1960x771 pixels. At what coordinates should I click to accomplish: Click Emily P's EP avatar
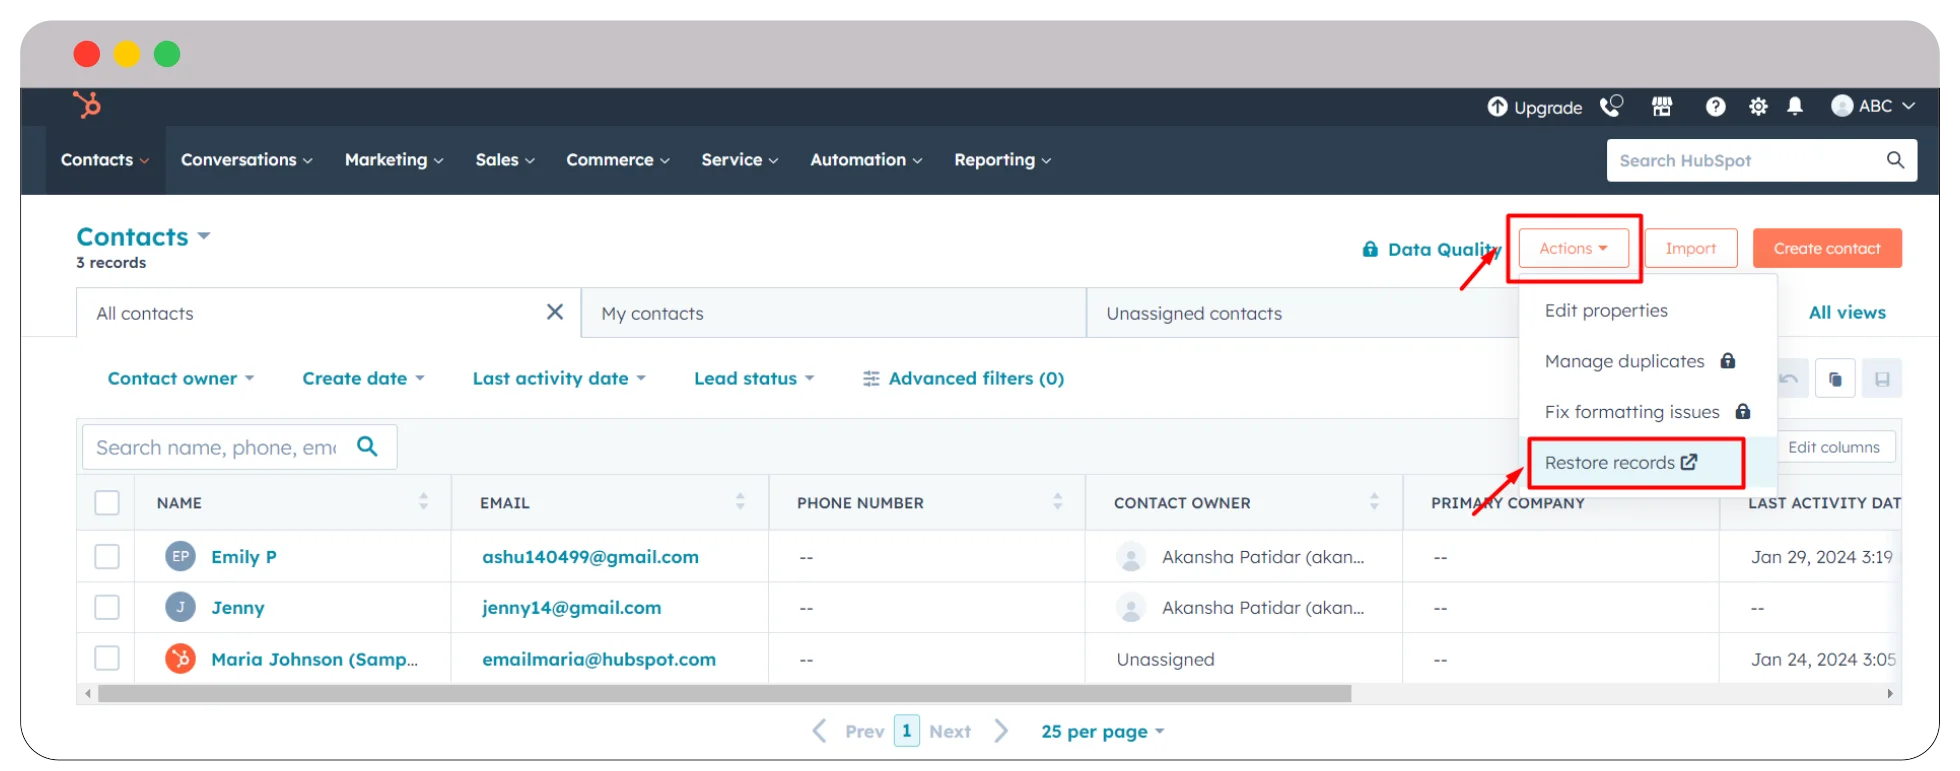[x=180, y=556]
